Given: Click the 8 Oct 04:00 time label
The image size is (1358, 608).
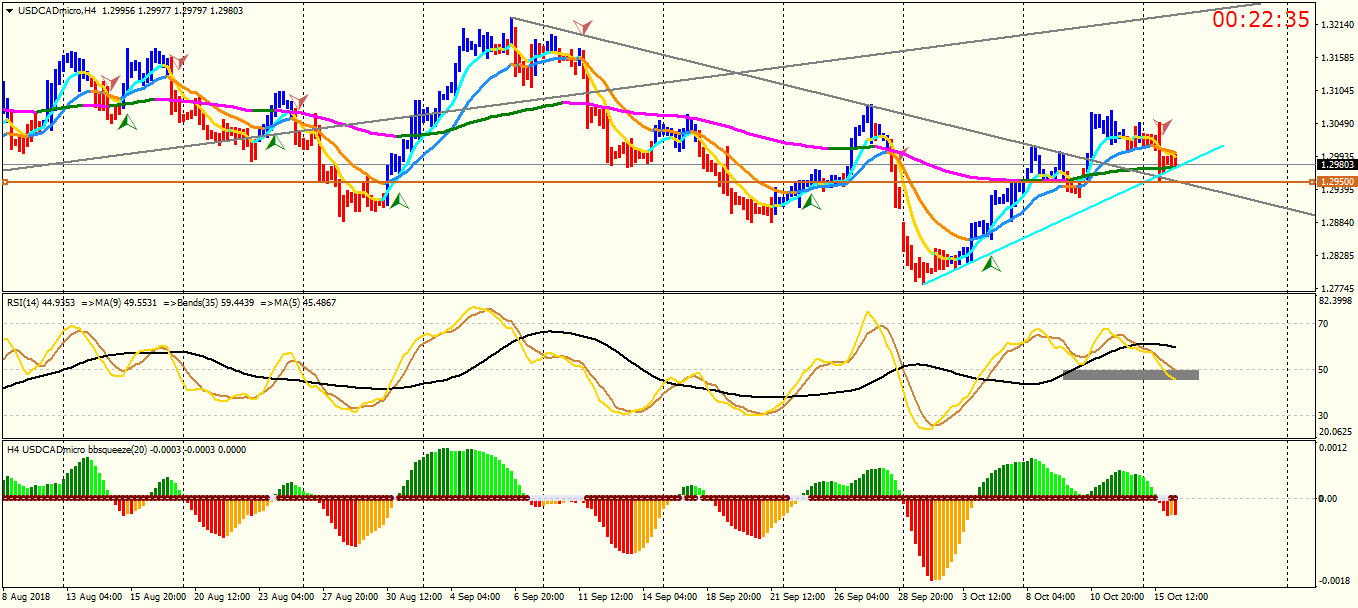Looking at the screenshot, I should 1052,597.
